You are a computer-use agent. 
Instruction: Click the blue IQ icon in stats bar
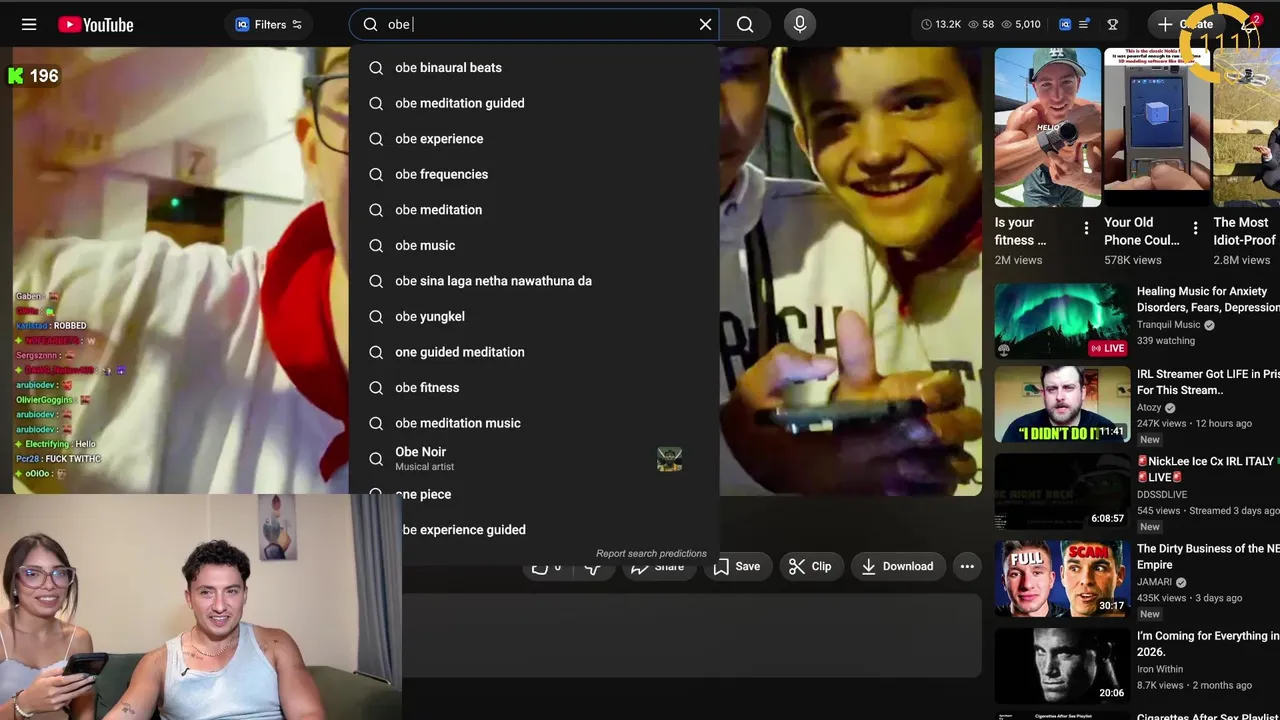pyautogui.click(x=1065, y=24)
